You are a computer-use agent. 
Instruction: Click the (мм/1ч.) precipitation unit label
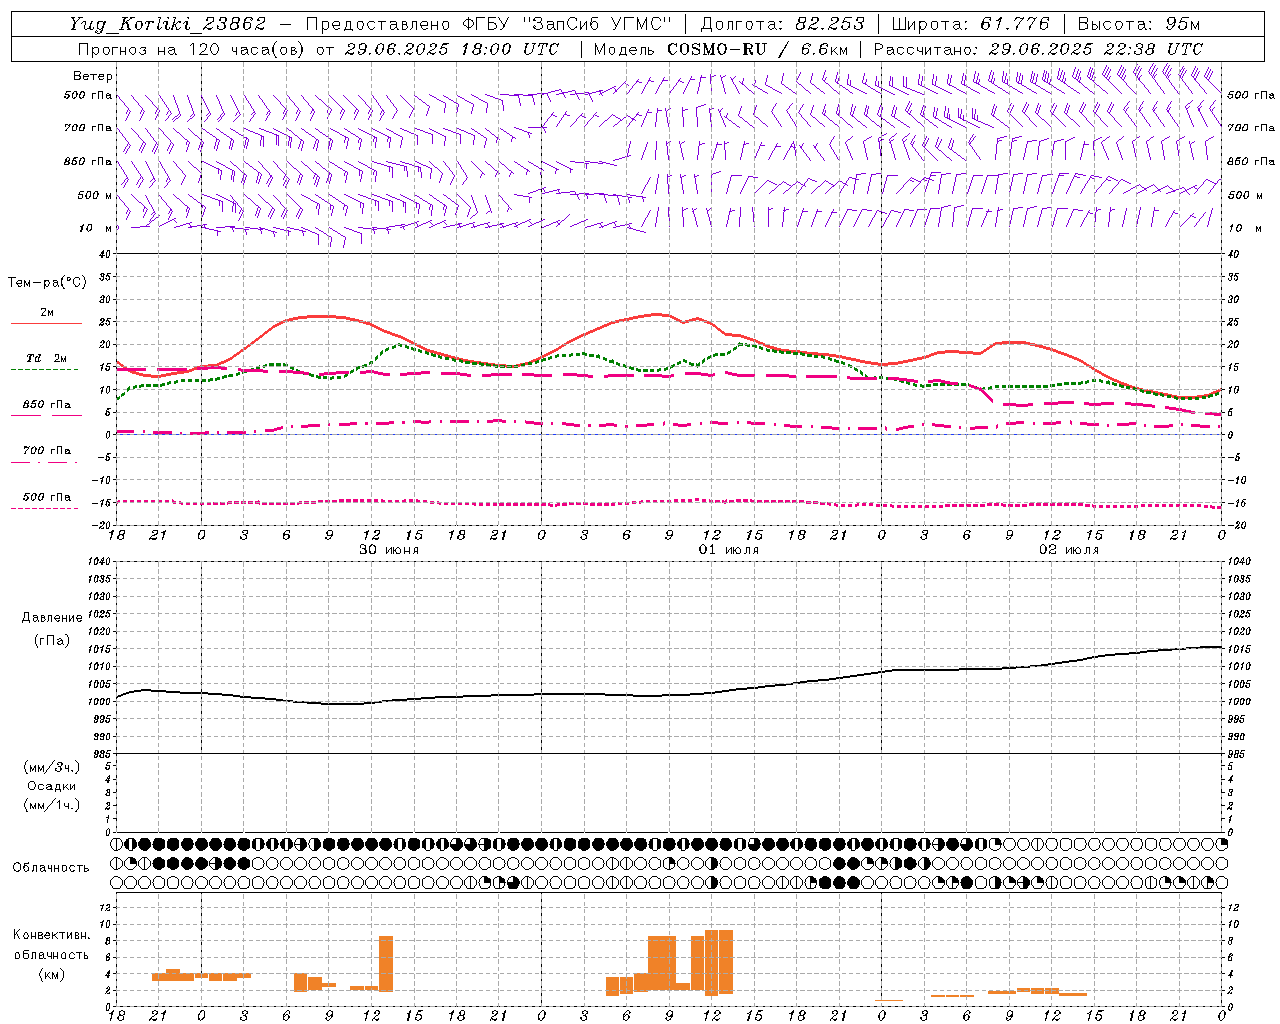point(52,805)
